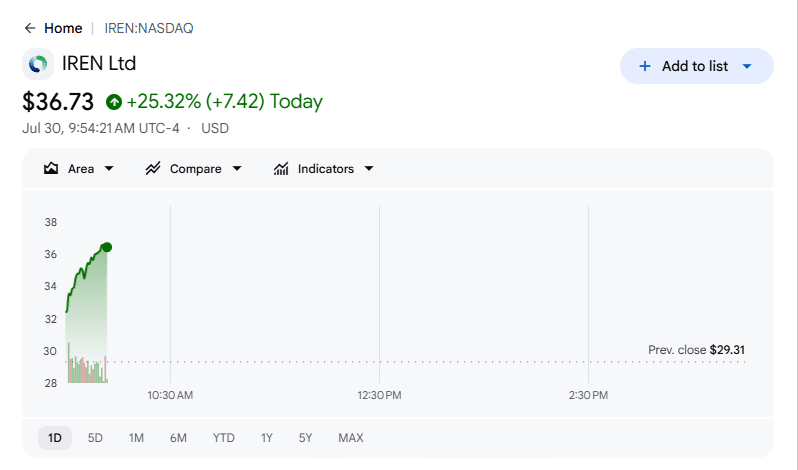Click the +25.32% (+7.42) Today text
Image resolution: width=798 pixels, height=470 pixels.
coord(224,101)
